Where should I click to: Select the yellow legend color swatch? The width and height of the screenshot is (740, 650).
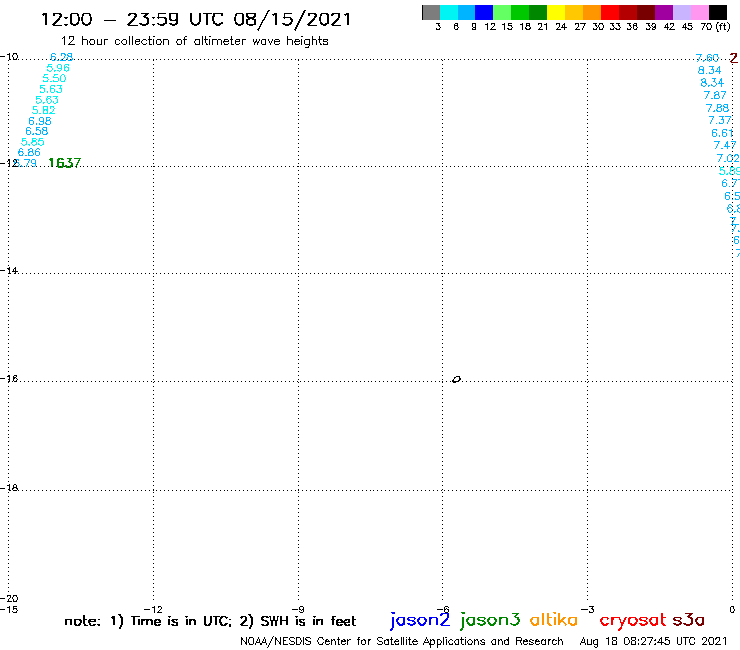(x=556, y=12)
